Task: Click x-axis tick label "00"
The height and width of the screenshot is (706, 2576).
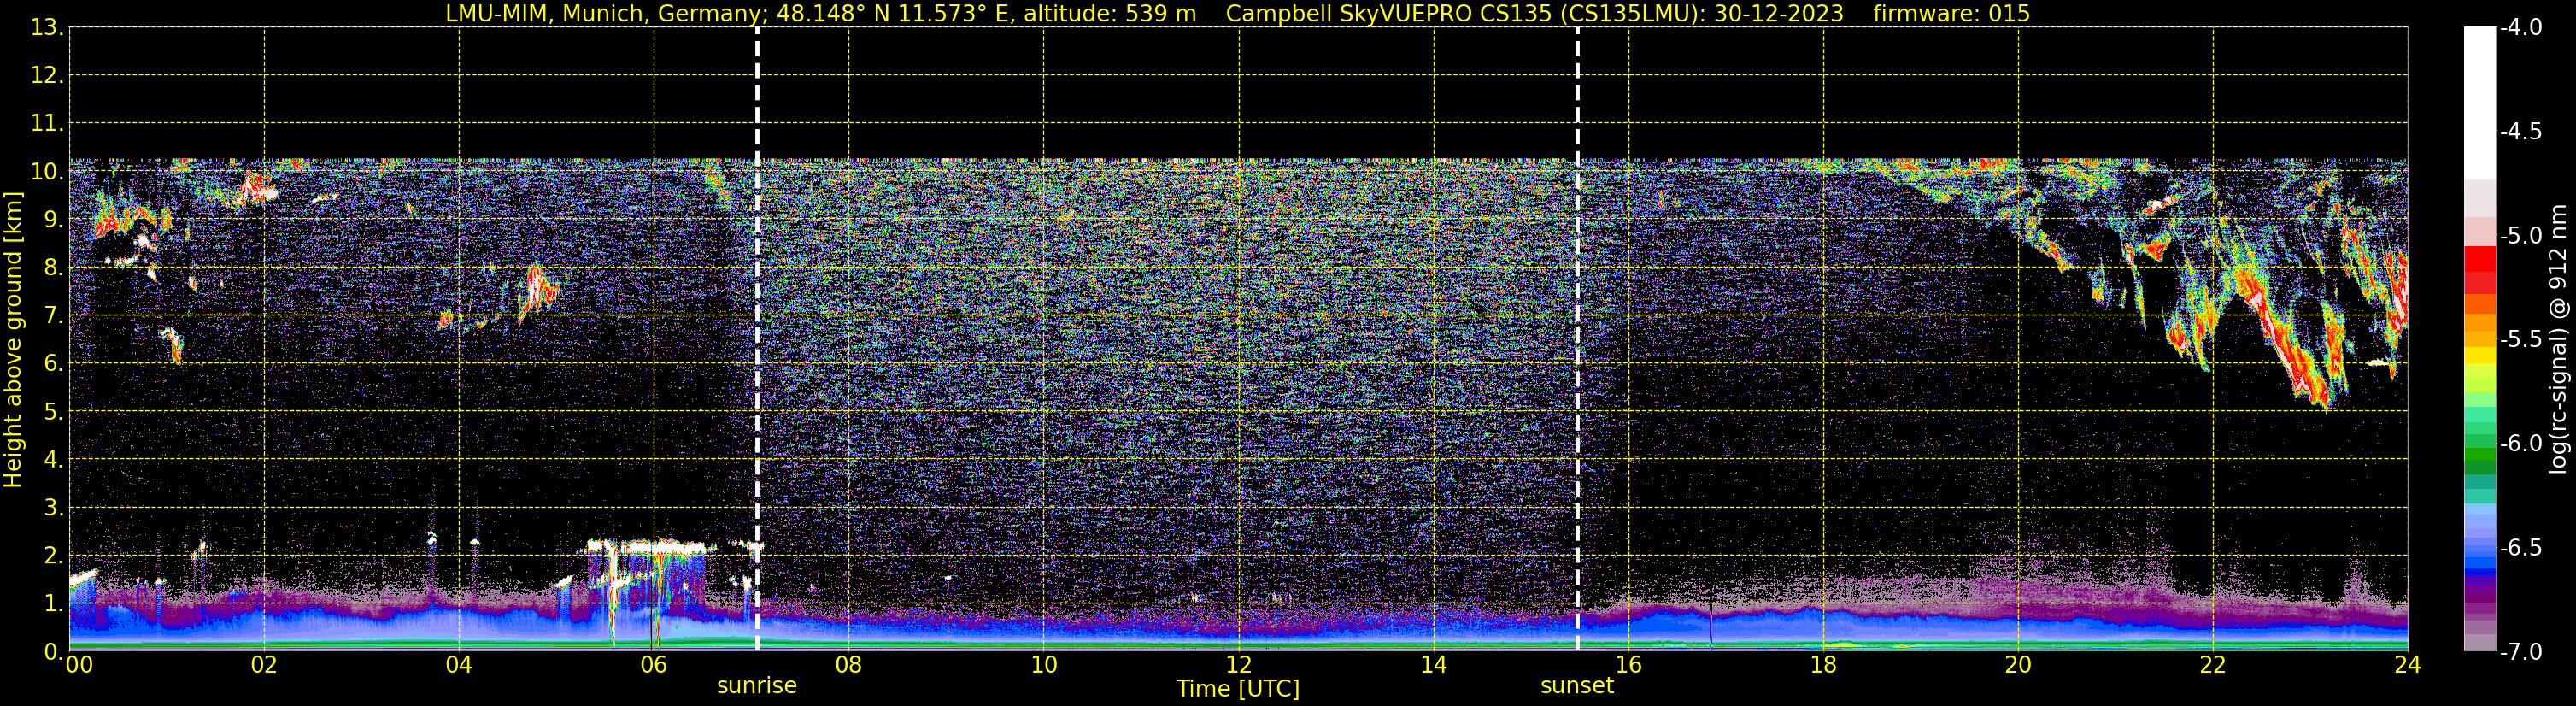Action: (x=79, y=665)
